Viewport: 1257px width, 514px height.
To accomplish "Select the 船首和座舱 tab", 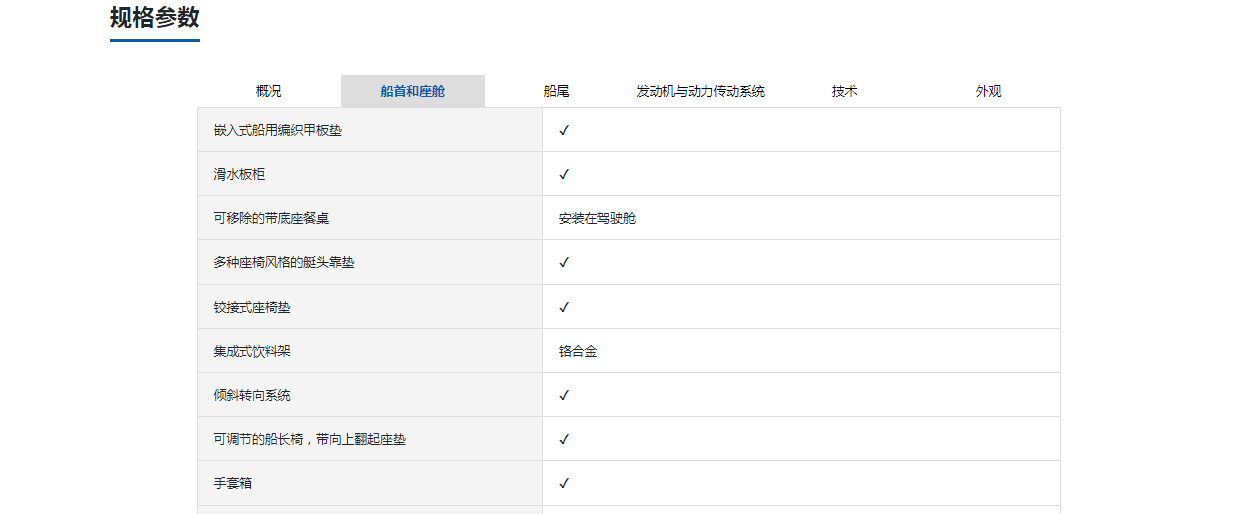I will click(413, 91).
